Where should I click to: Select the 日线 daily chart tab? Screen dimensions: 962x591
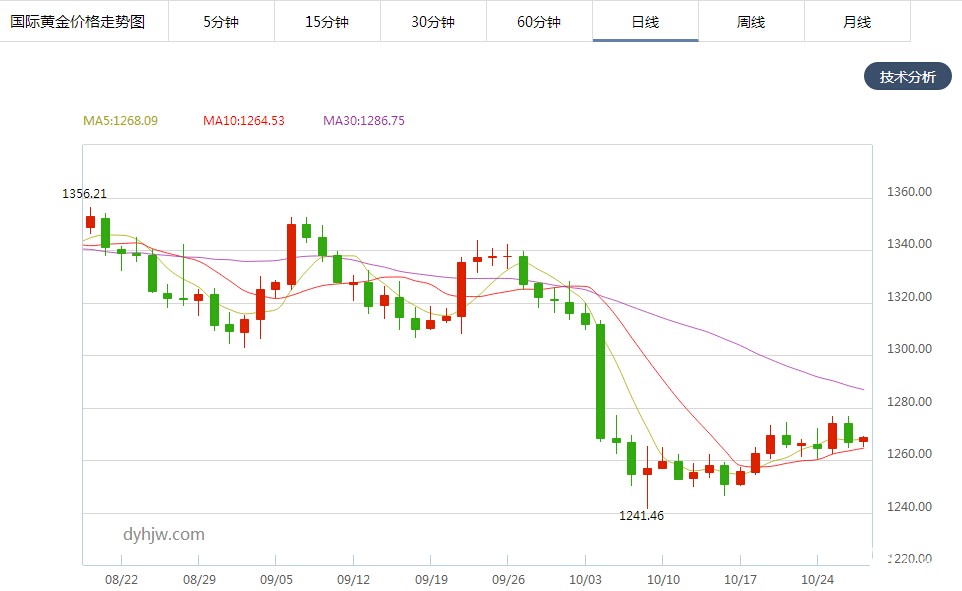click(x=645, y=22)
